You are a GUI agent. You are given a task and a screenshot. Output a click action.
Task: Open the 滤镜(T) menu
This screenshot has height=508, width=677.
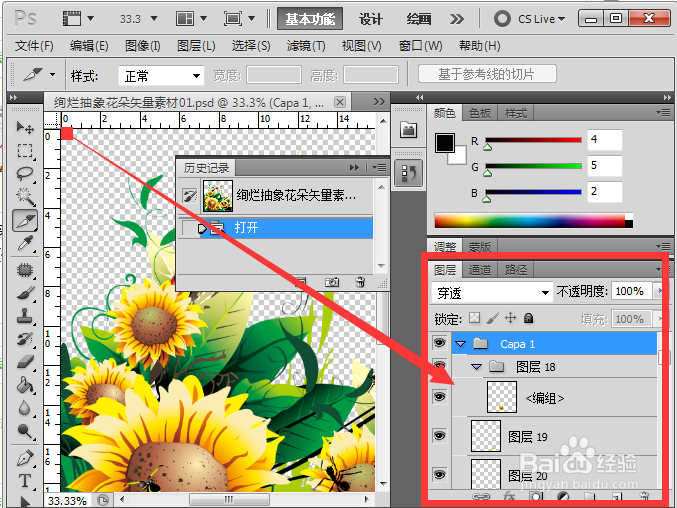pyautogui.click(x=306, y=46)
